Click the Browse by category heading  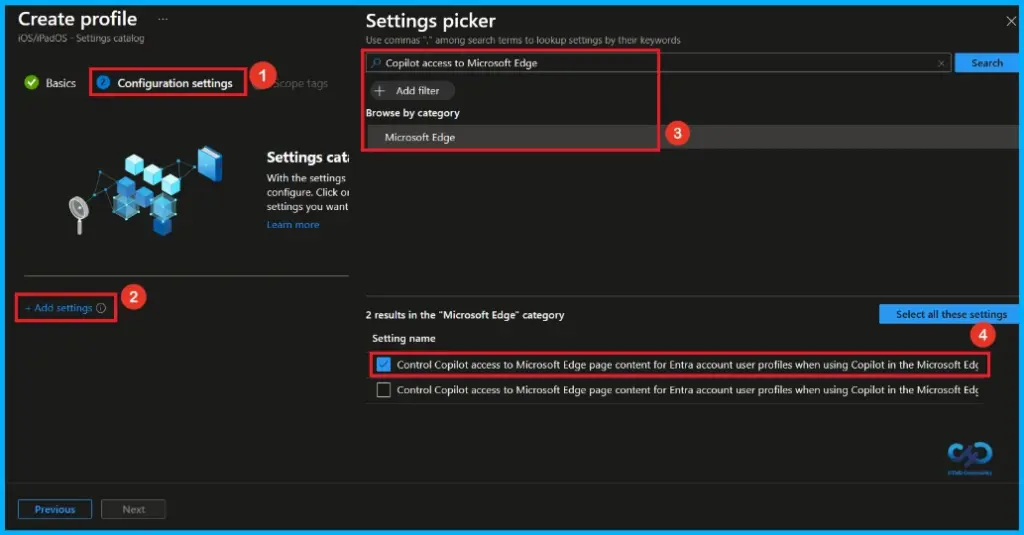(x=413, y=113)
